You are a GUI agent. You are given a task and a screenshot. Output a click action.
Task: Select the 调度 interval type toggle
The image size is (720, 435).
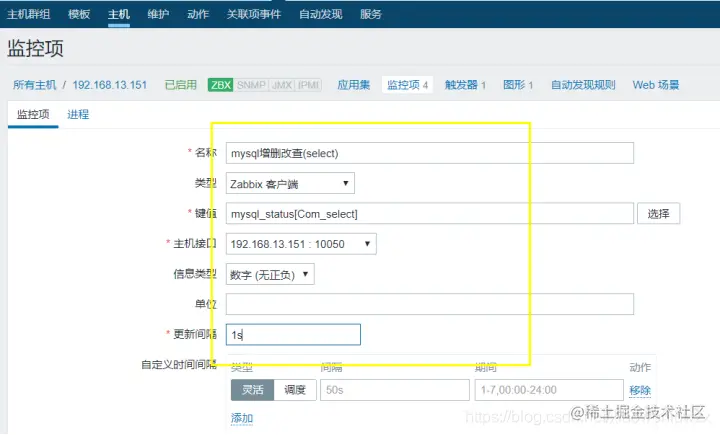coord(295,390)
